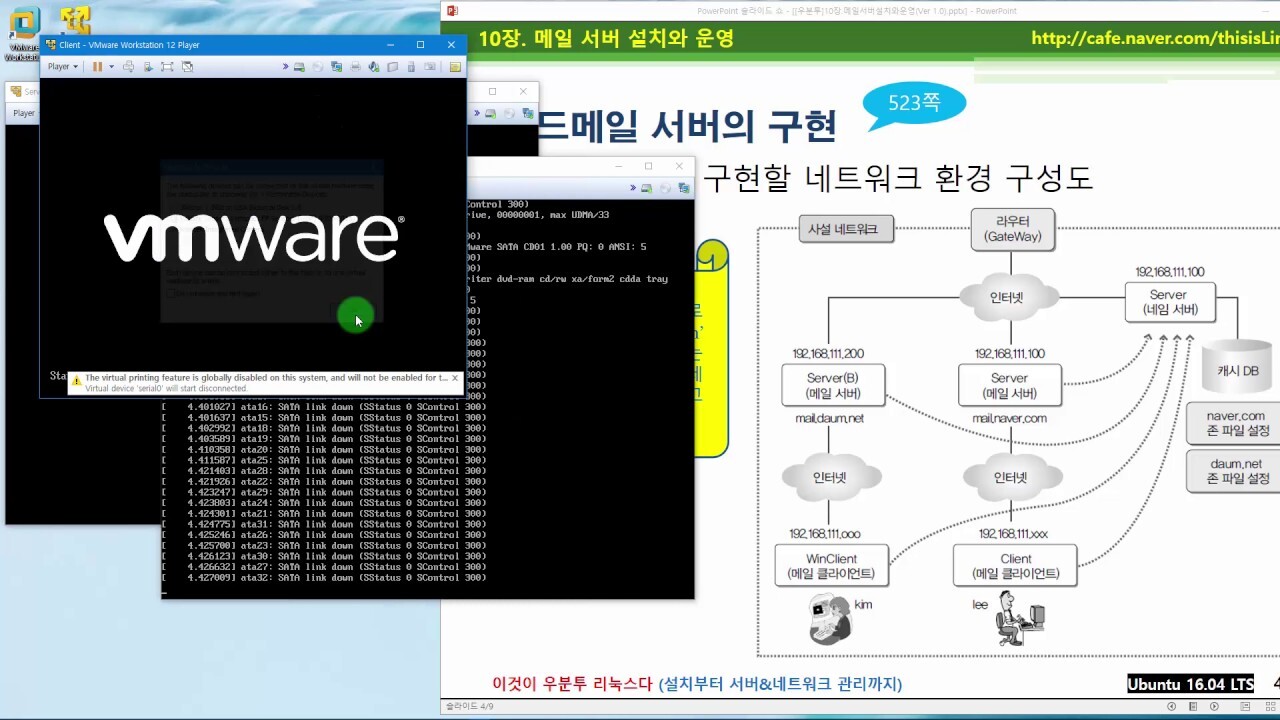Send Ctrl+Alt+Del in Client VMware toolbar

point(128,66)
